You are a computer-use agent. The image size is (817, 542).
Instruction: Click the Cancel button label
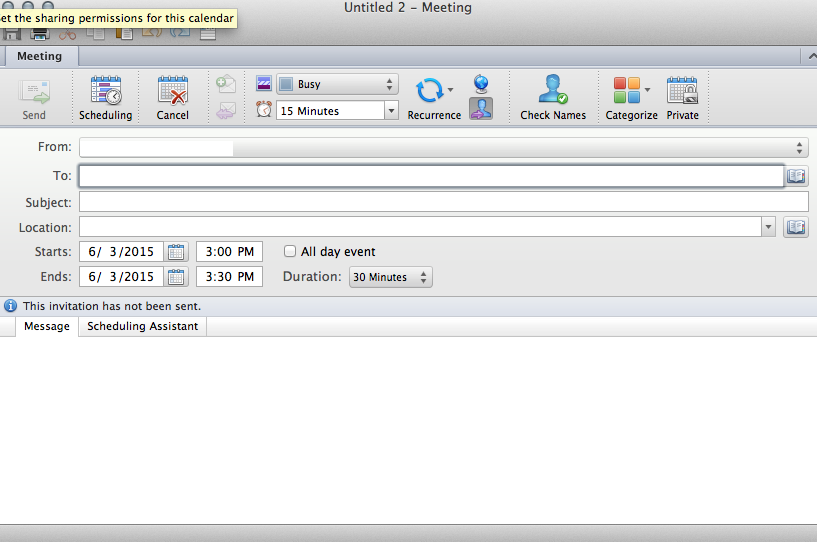click(172, 115)
